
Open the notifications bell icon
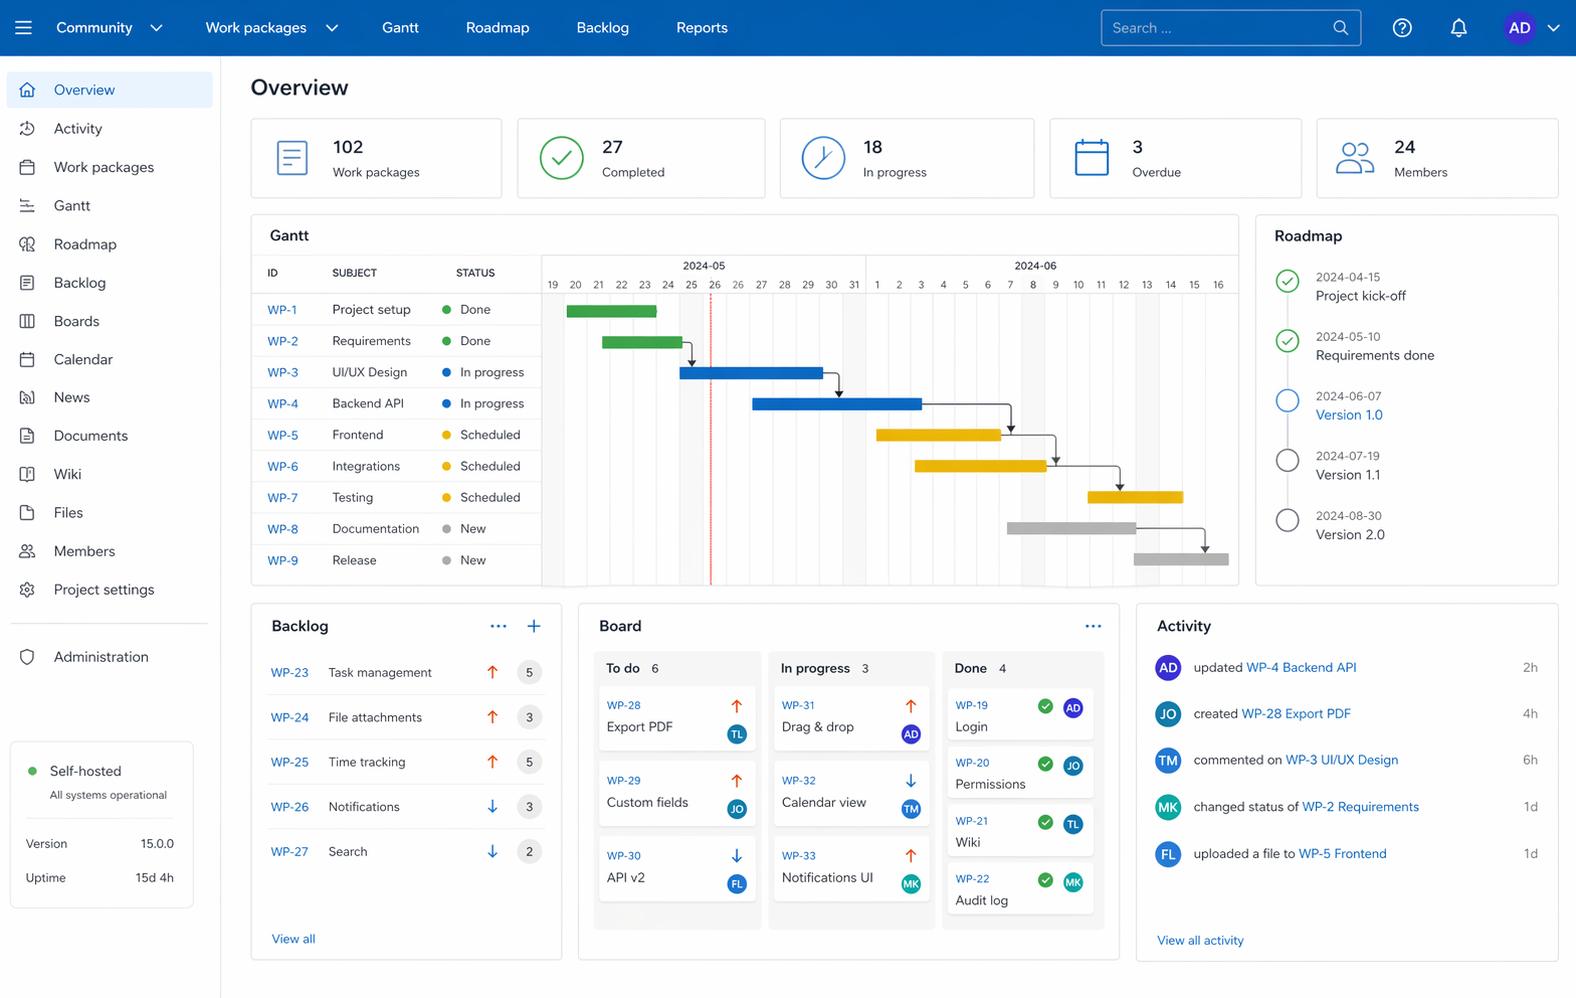[x=1459, y=28]
